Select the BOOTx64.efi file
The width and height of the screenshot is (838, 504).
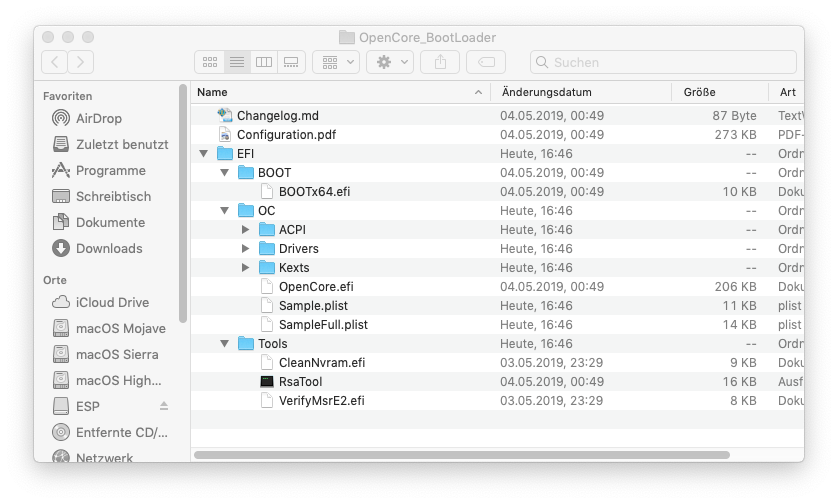pyautogui.click(x=498, y=192)
